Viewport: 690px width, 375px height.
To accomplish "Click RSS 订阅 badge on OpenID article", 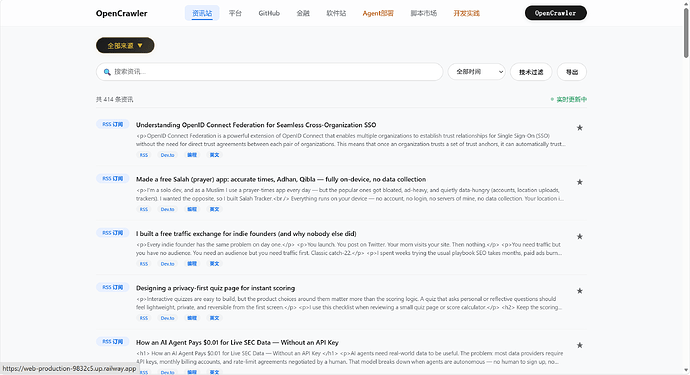I will pyautogui.click(x=113, y=125).
